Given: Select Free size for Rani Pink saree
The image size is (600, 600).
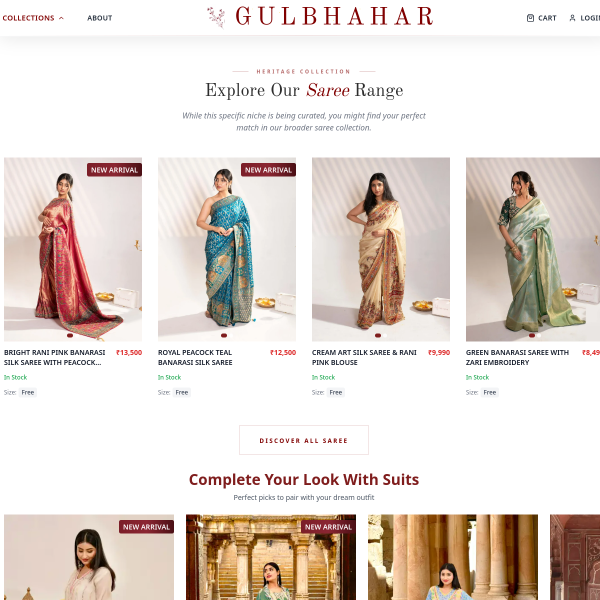Looking at the screenshot, I should coord(28,392).
